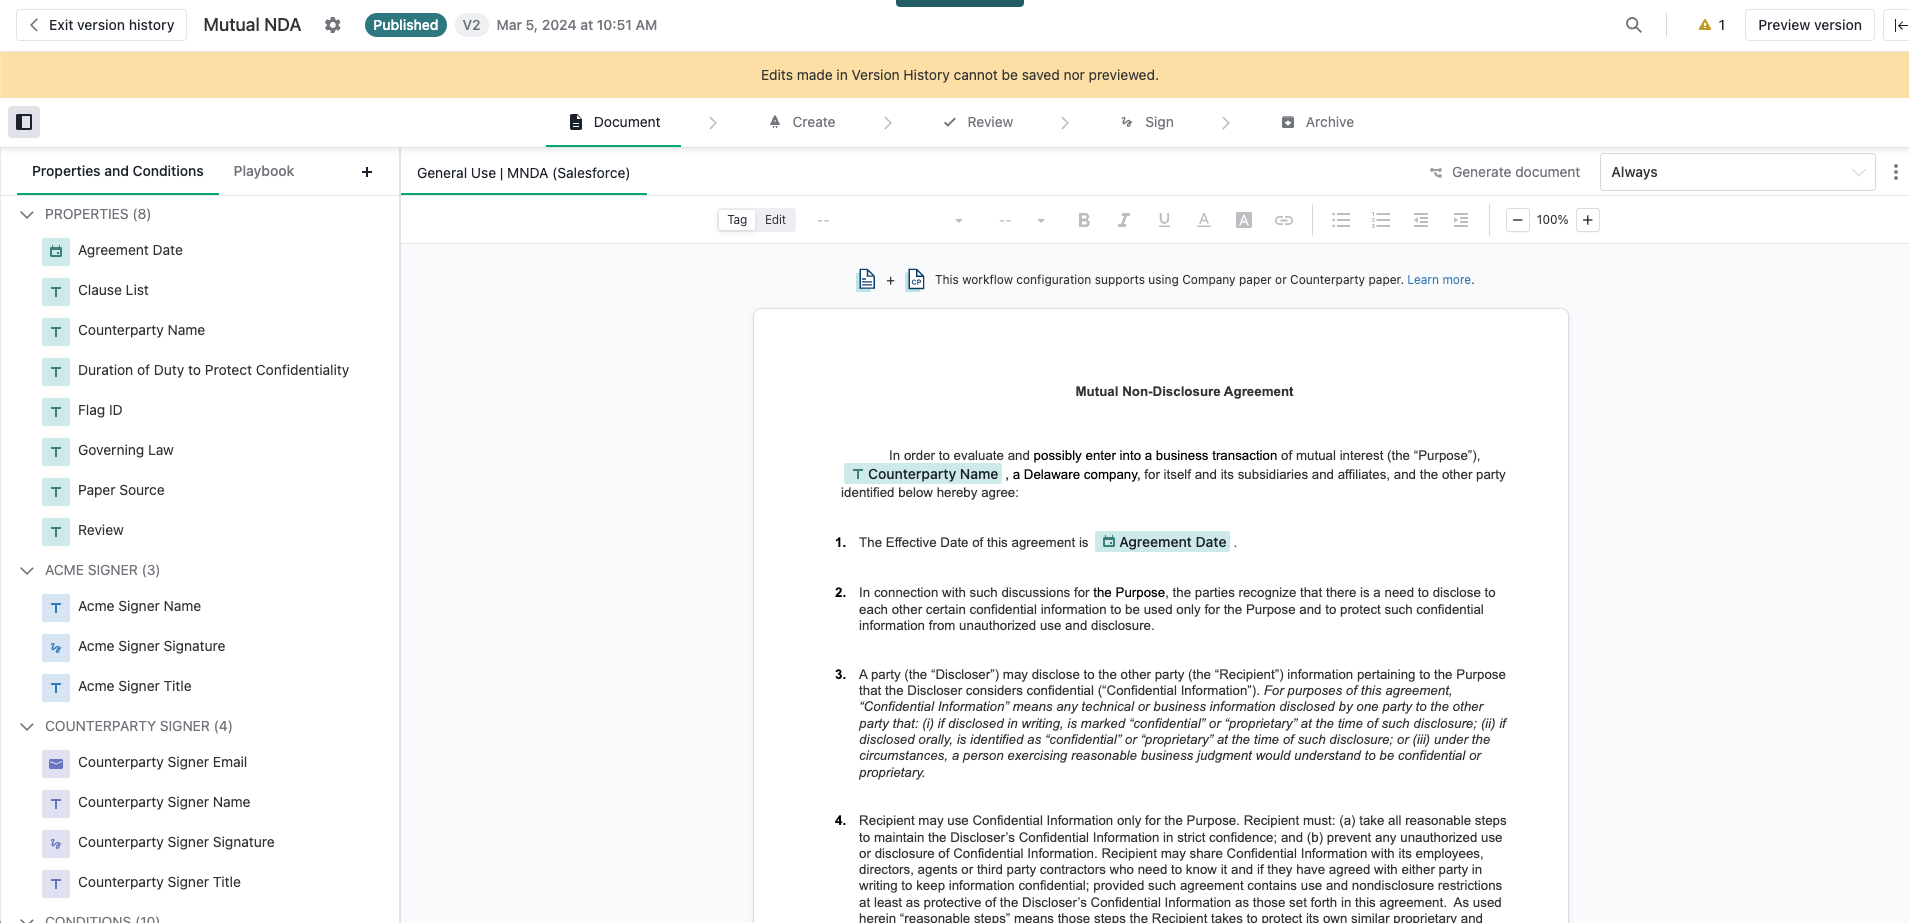Click Exit version history button
The image size is (1909, 923).
pyautogui.click(x=101, y=25)
